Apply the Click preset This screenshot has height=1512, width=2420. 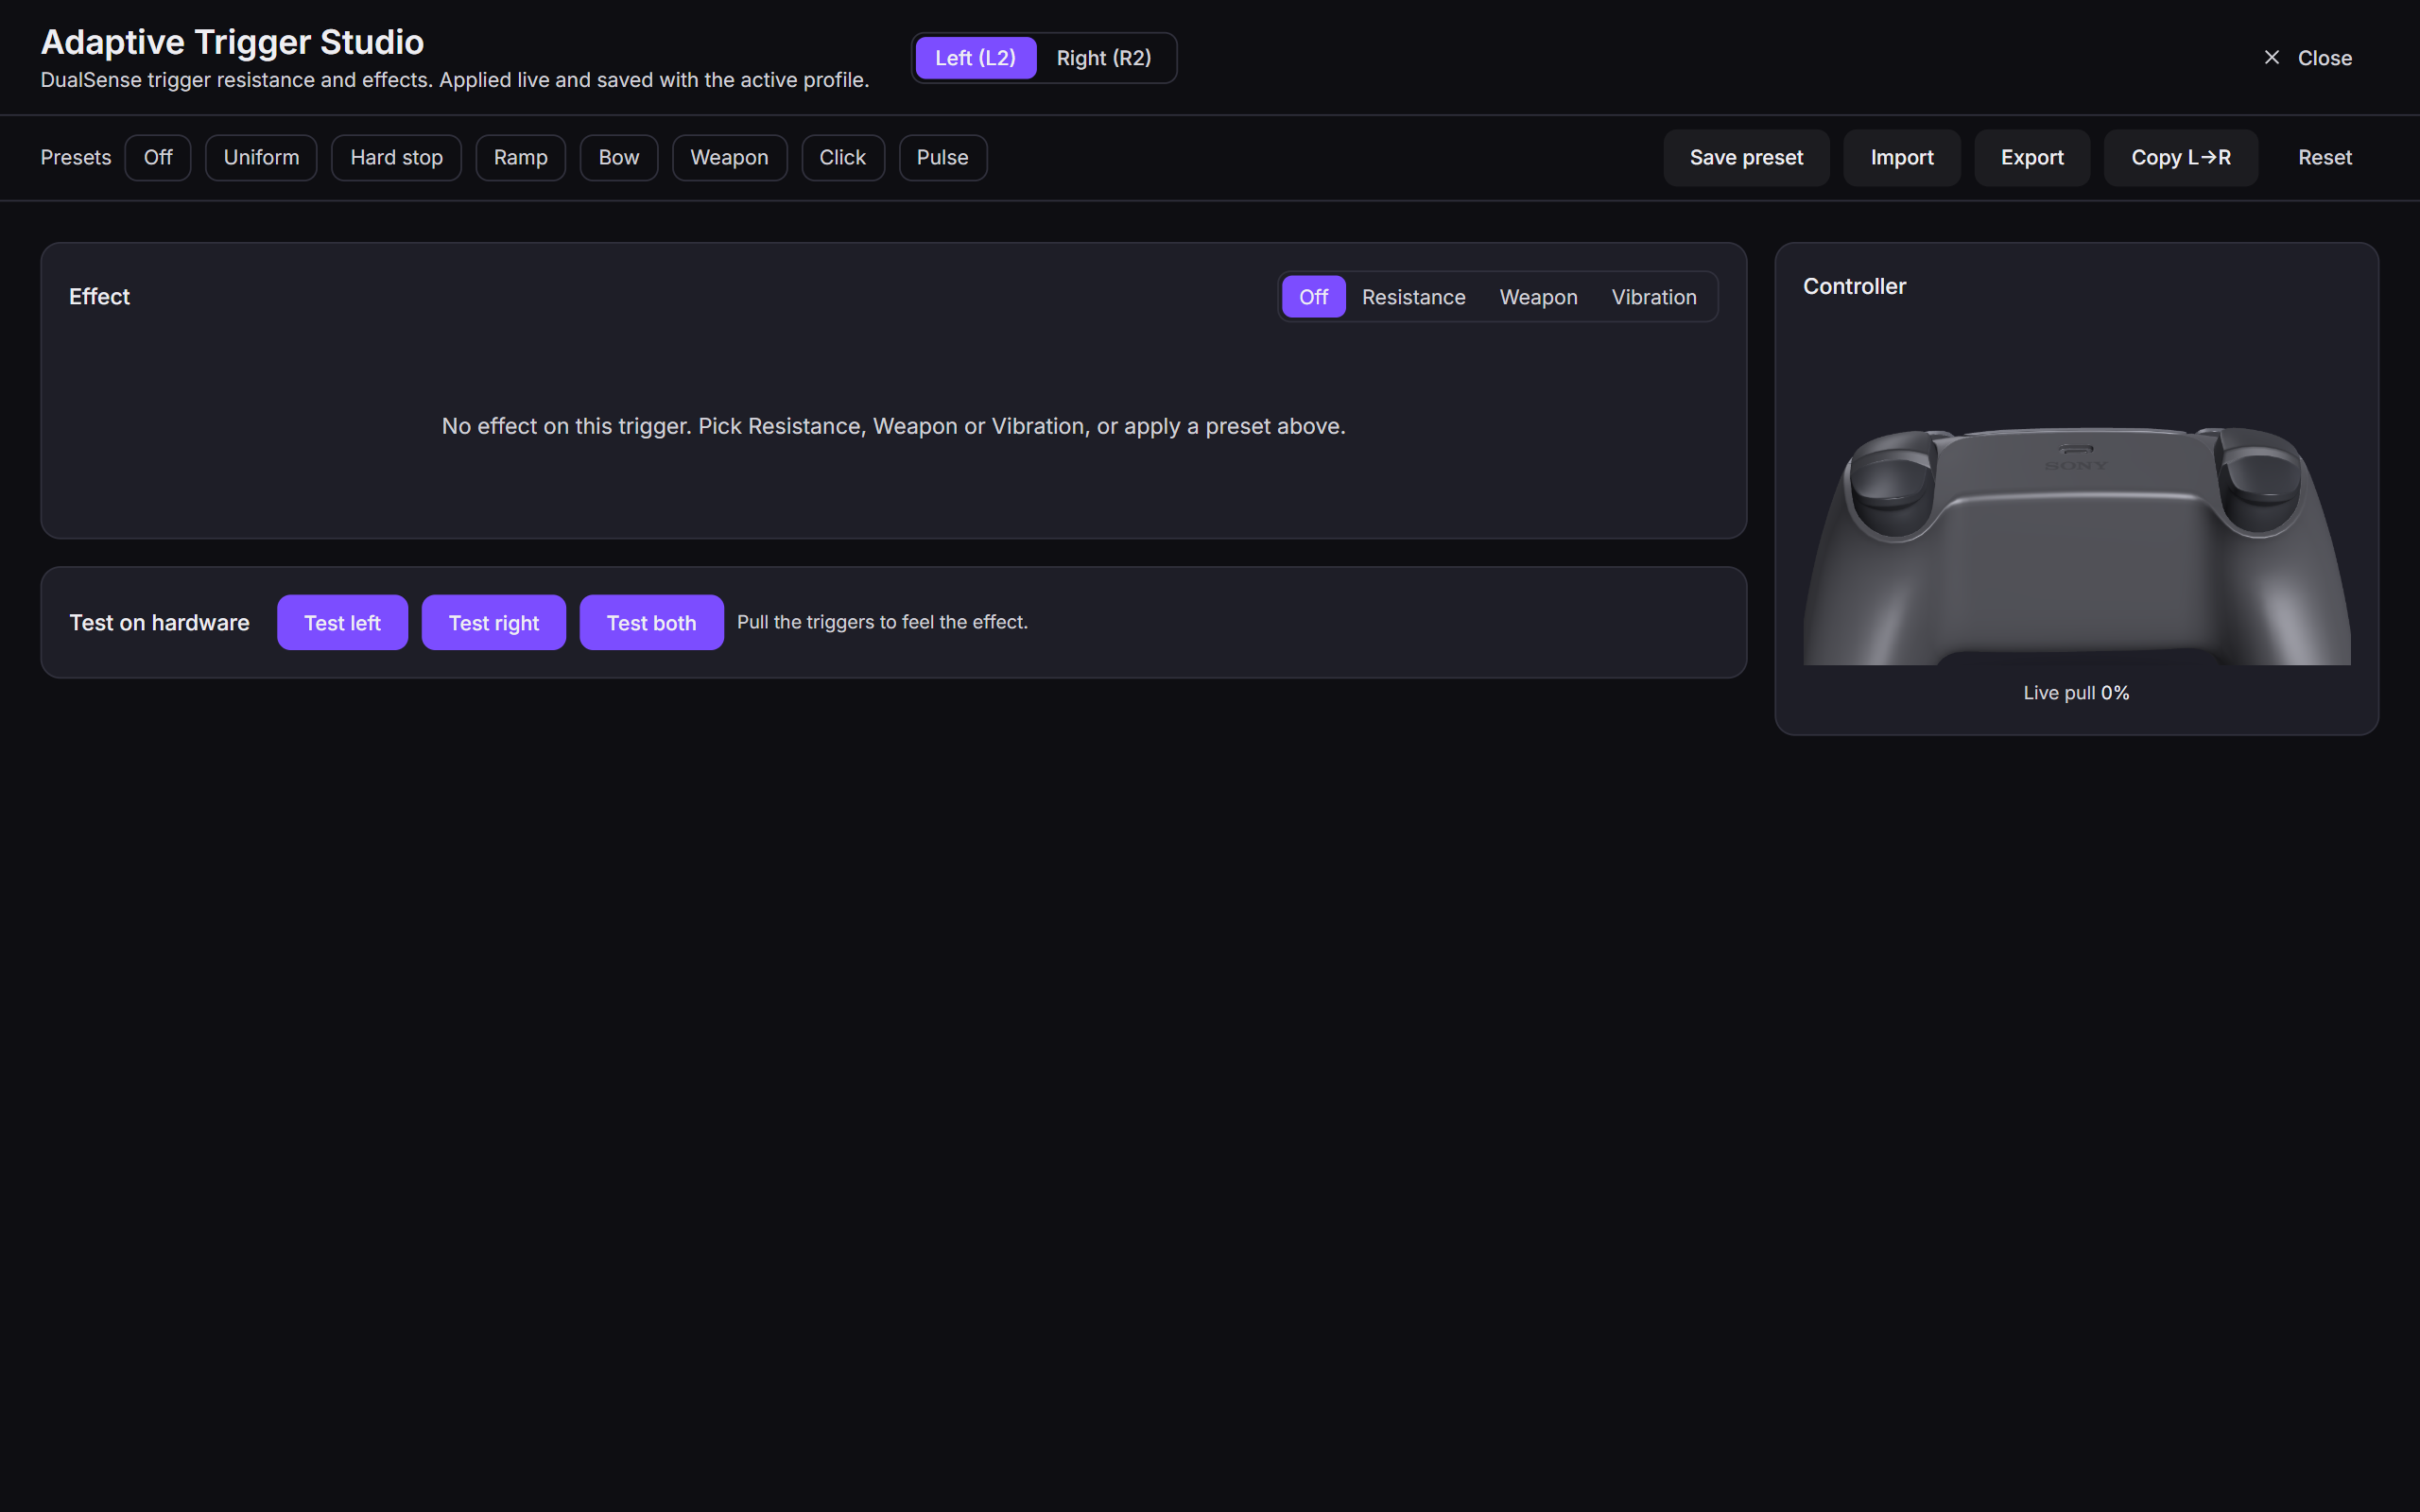click(843, 158)
